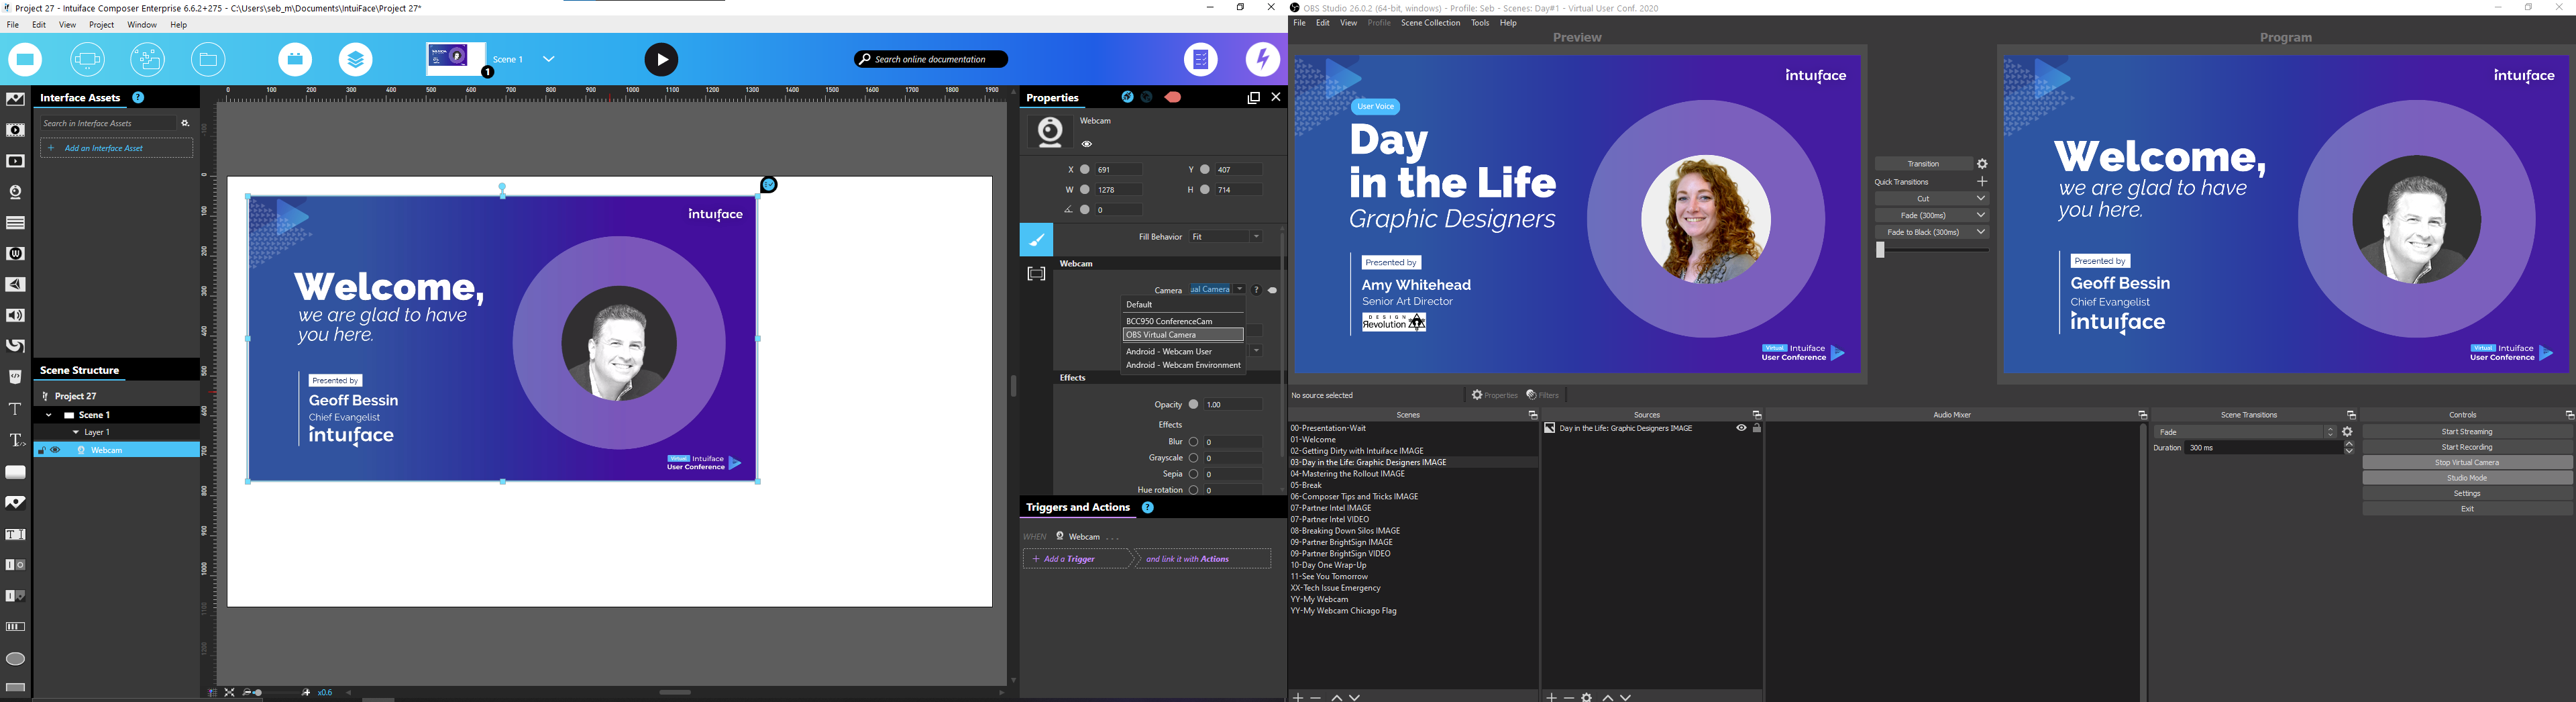Image resolution: width=2576 pixels, height=702 pixels.
Task: Open the Camera dropdown arrow
Action: 1240,290
